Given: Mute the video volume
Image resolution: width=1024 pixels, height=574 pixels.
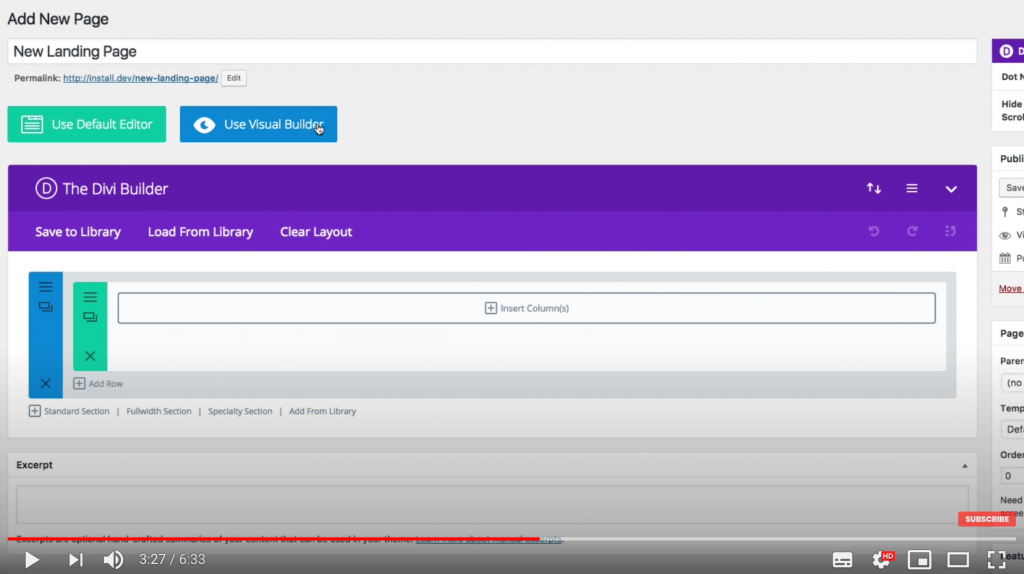Looking at the screenshot, I should point(113,560).
